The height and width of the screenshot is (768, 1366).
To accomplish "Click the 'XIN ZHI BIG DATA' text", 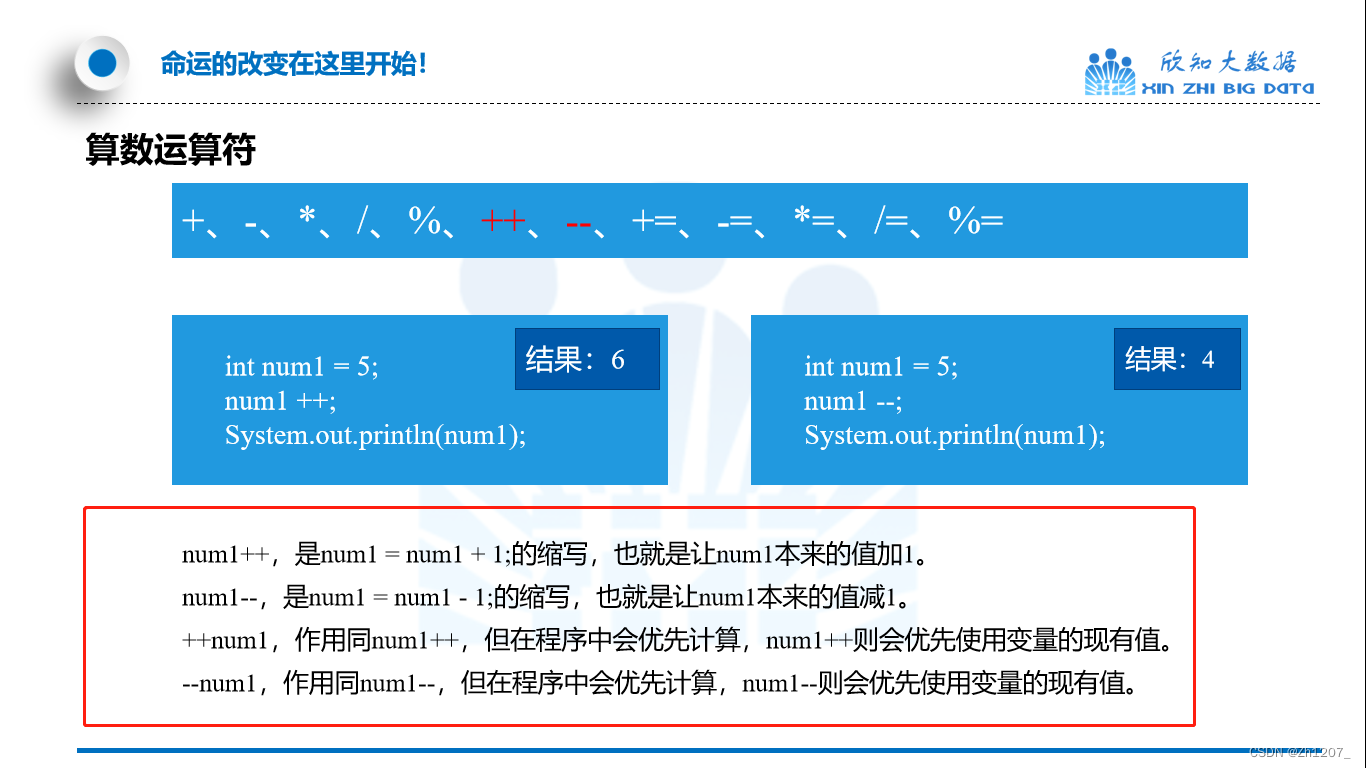I will pyautogui.click(x=1228, y=88).
